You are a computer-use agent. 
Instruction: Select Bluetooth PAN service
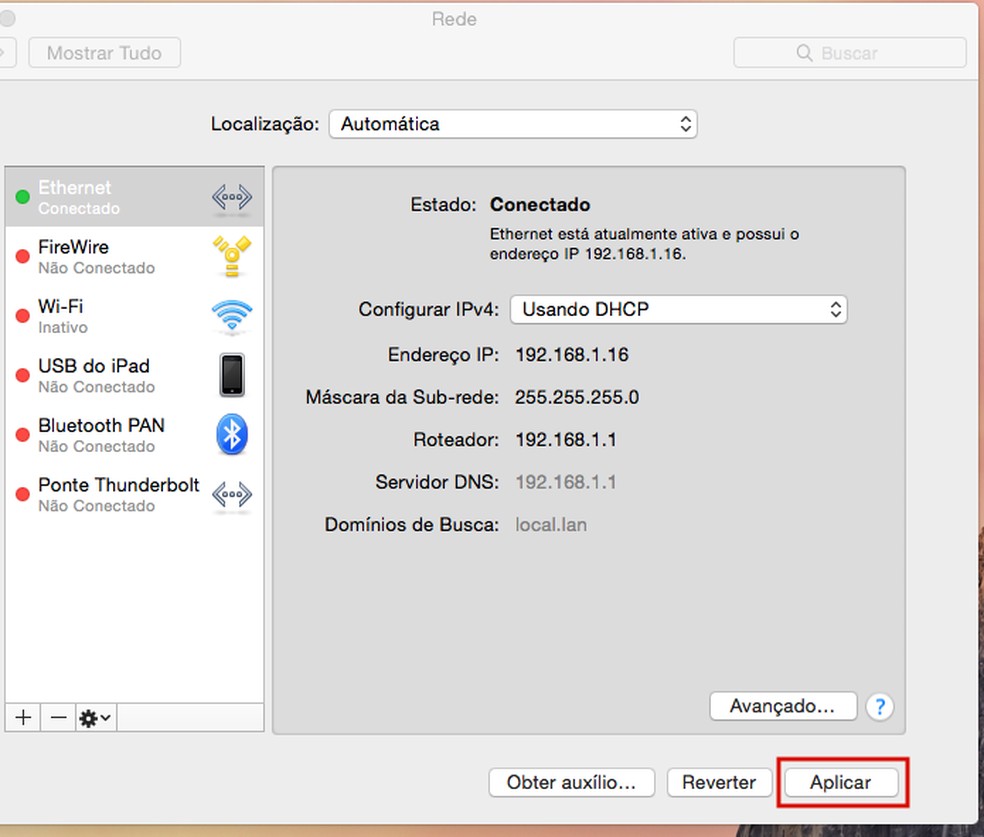pos(134,435)
